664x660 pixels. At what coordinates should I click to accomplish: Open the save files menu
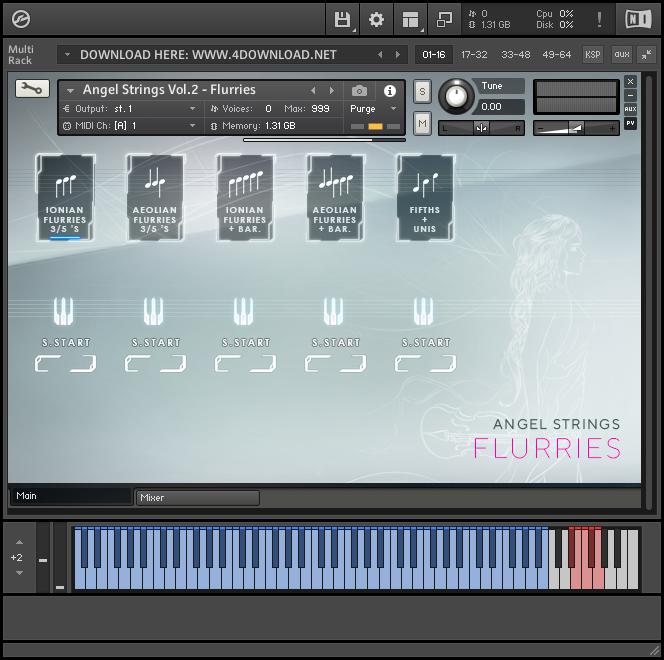click(x=343, y=19)
